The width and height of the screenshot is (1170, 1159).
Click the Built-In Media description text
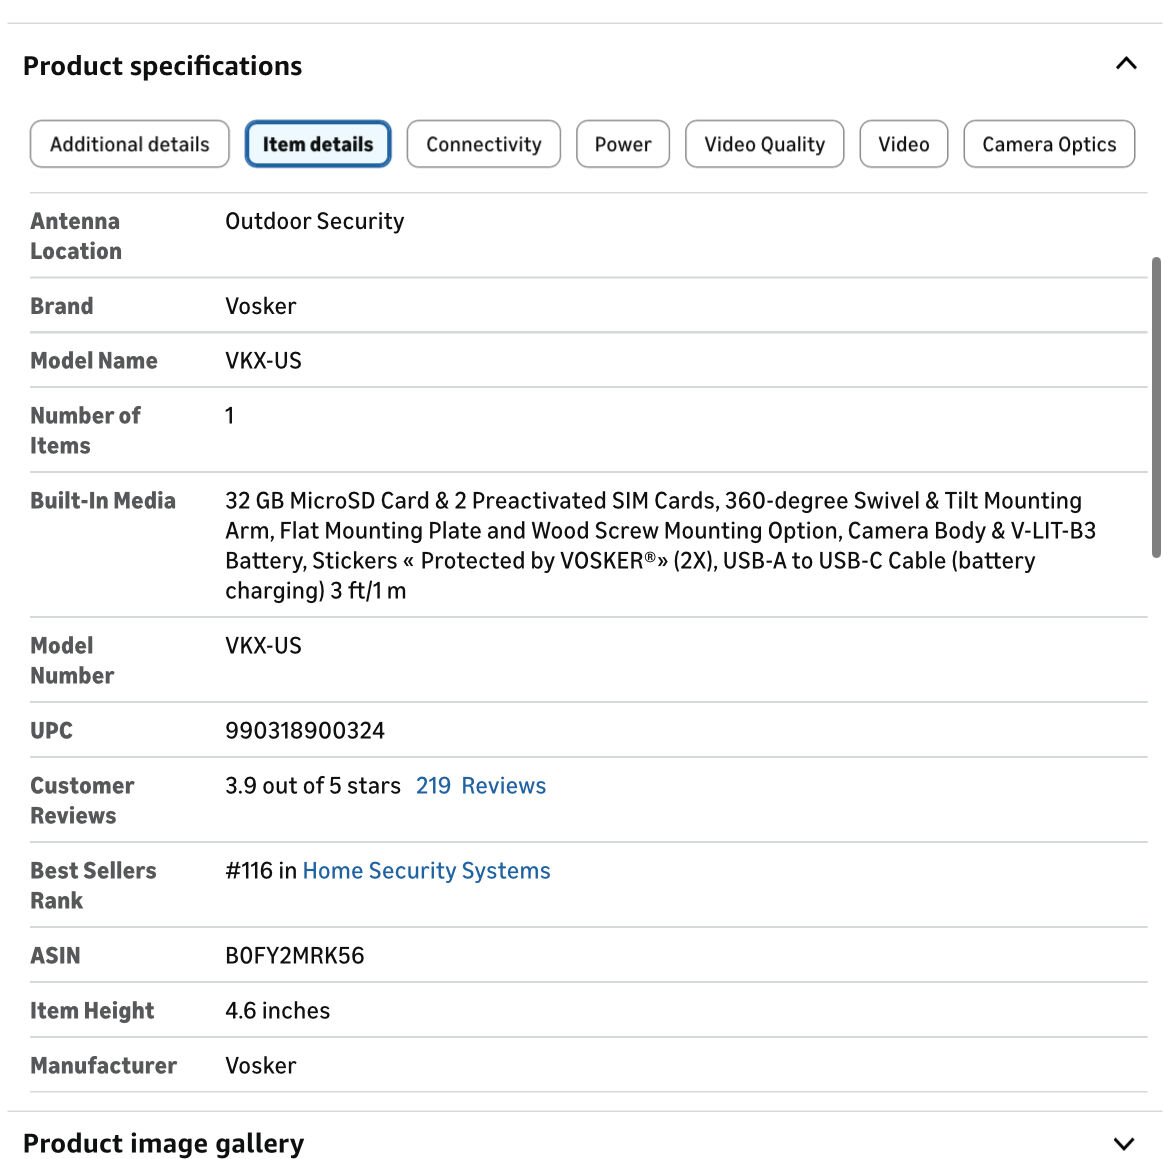click(x=660, y=545)
